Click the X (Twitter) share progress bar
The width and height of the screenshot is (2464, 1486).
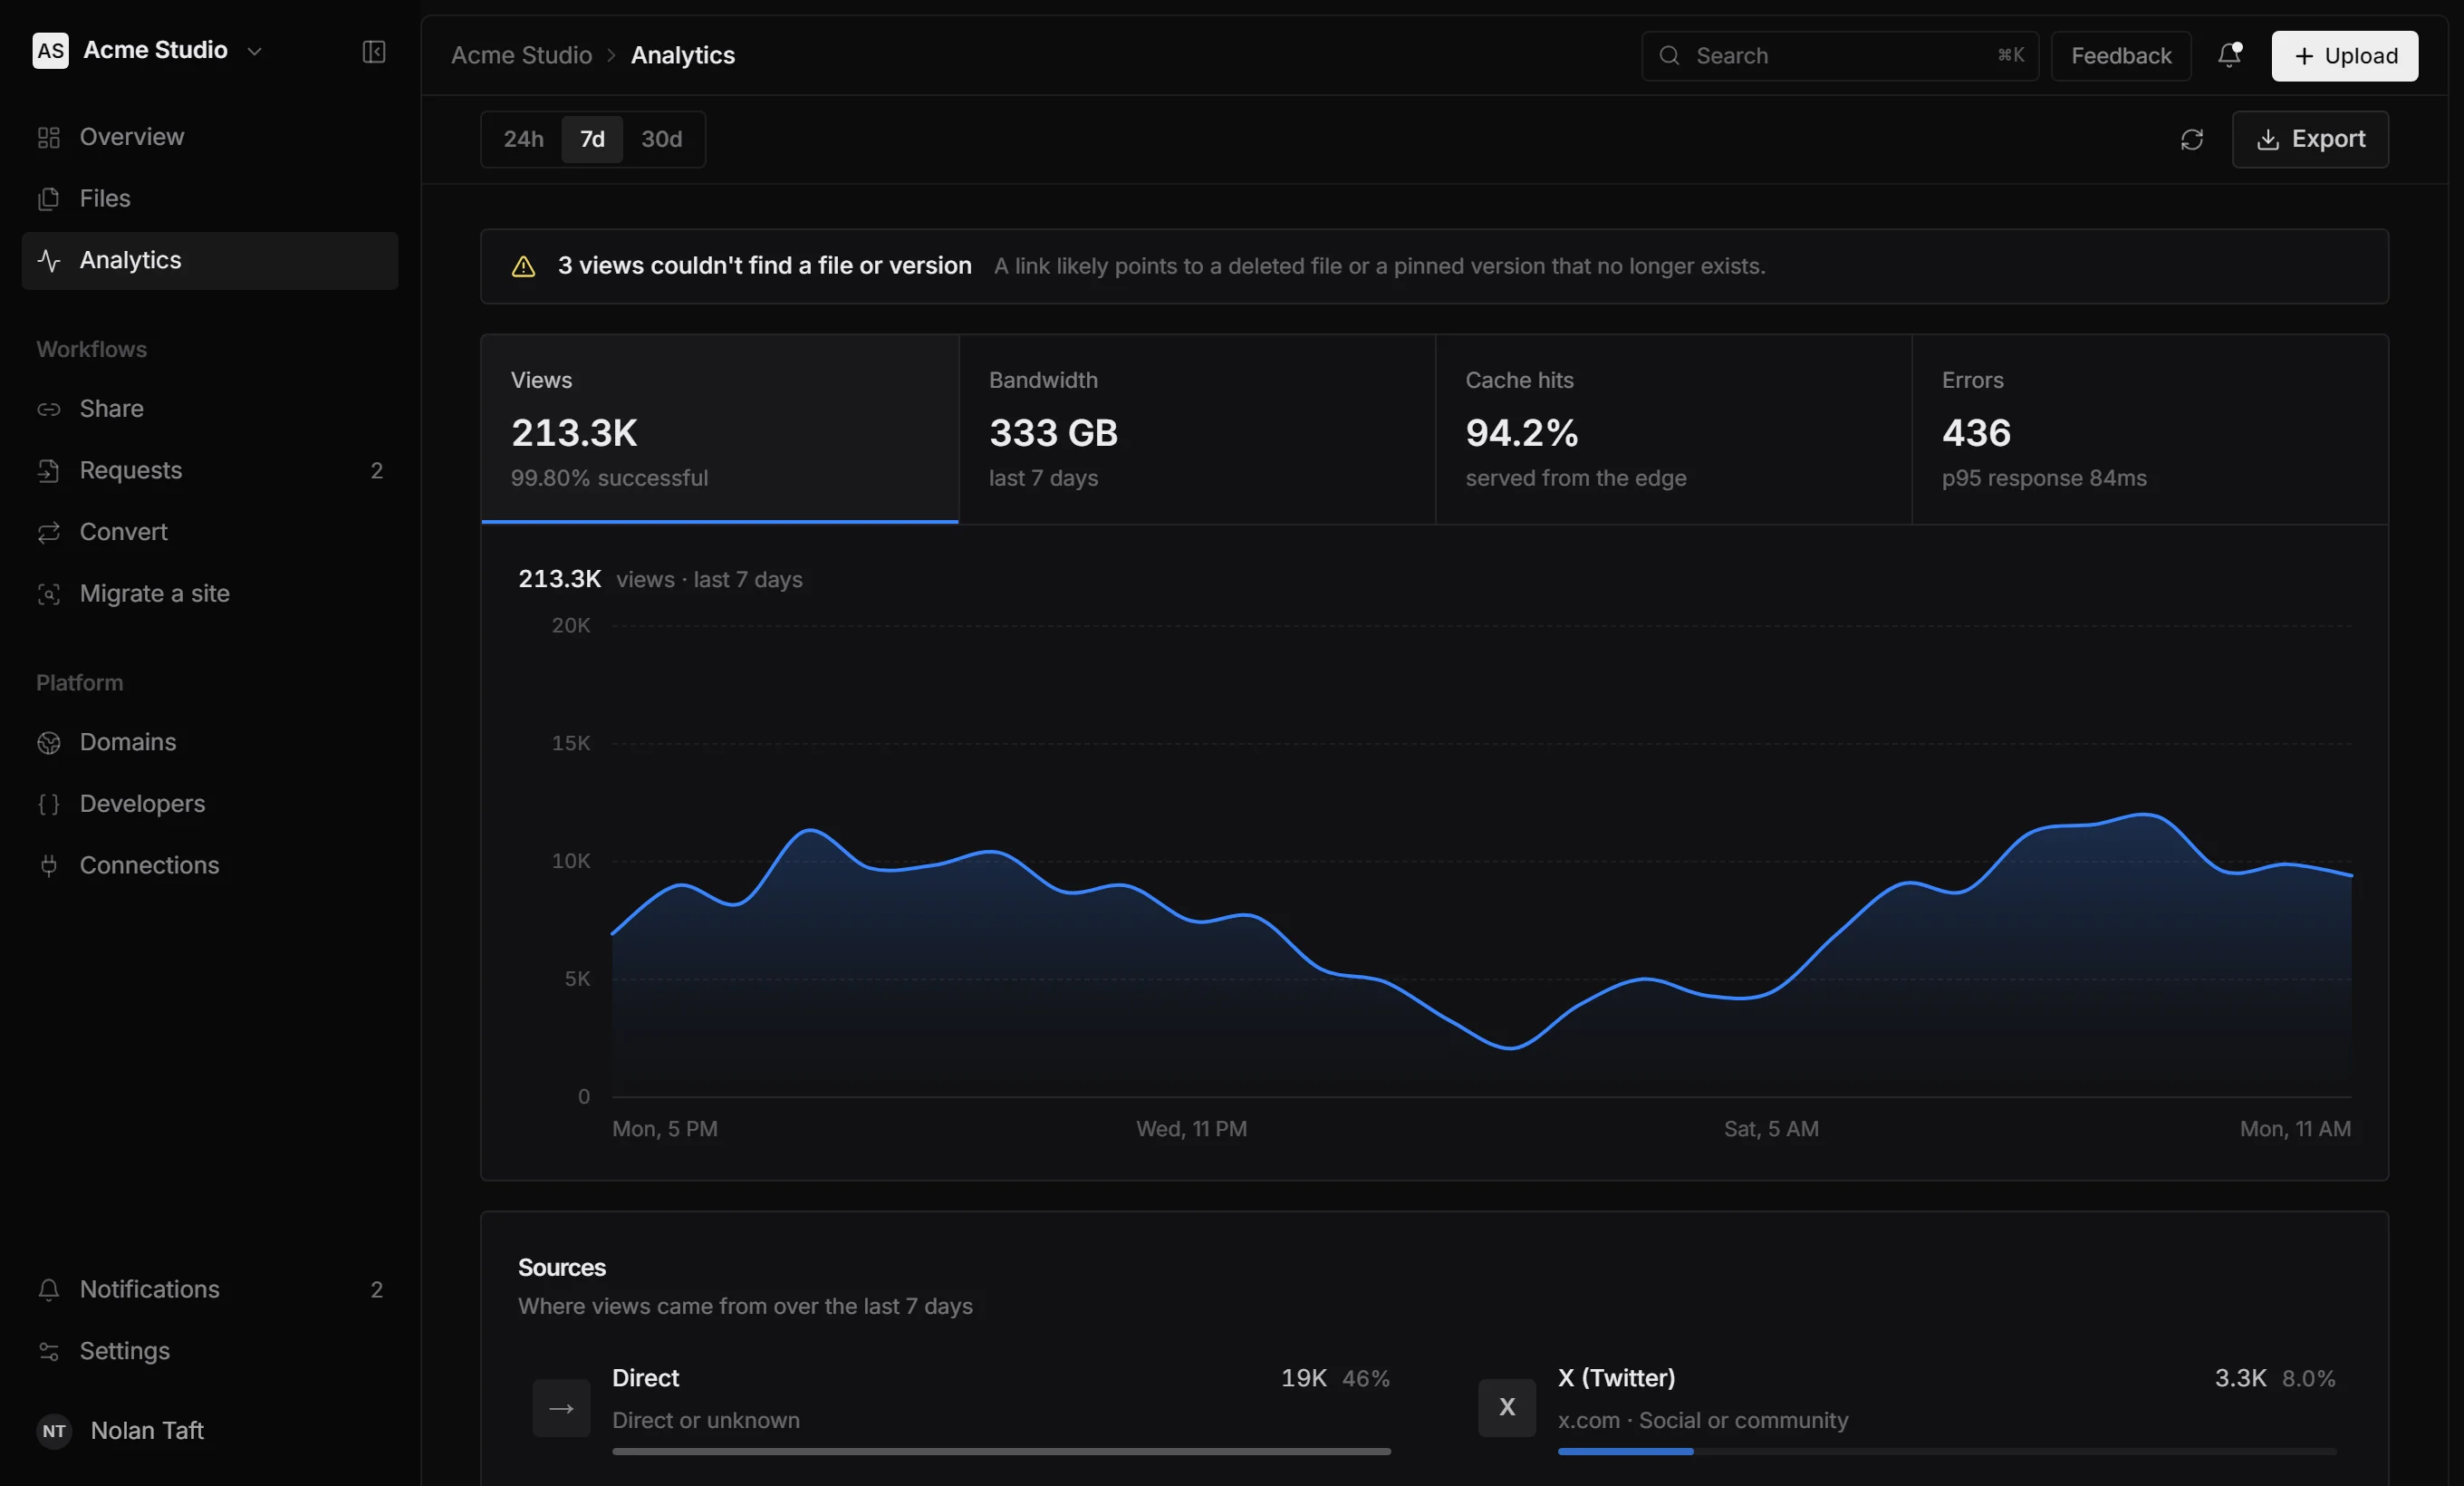1947,1452
